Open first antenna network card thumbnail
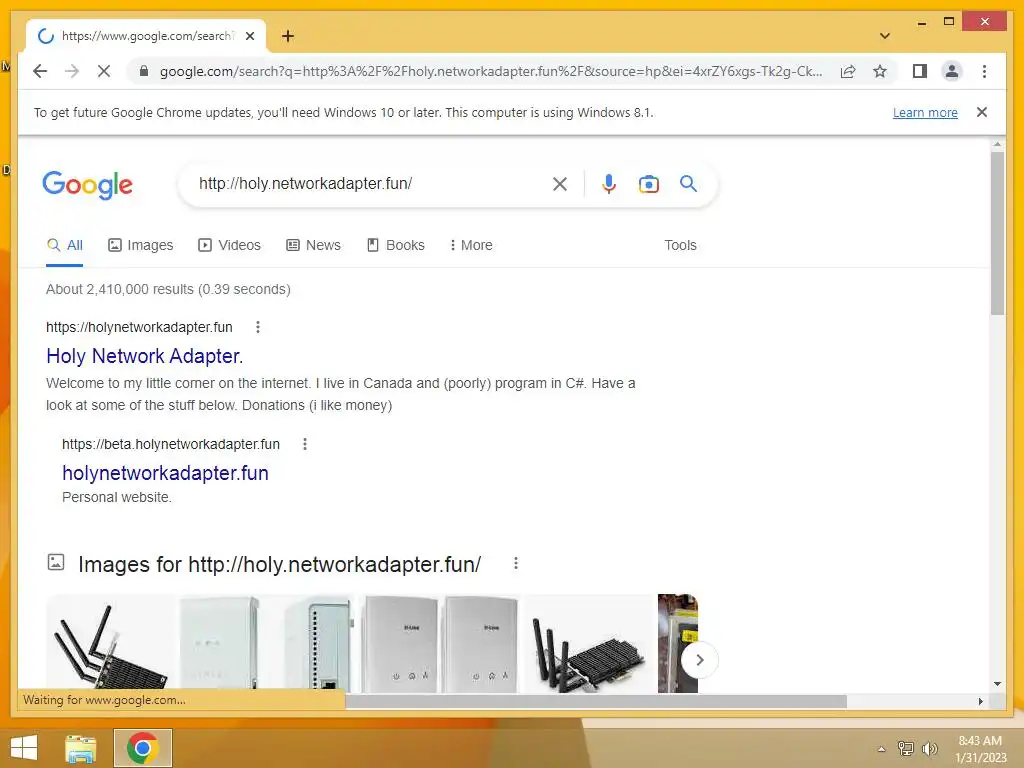The height and width of the screenshot is (768, 1024). click(111, 644)
